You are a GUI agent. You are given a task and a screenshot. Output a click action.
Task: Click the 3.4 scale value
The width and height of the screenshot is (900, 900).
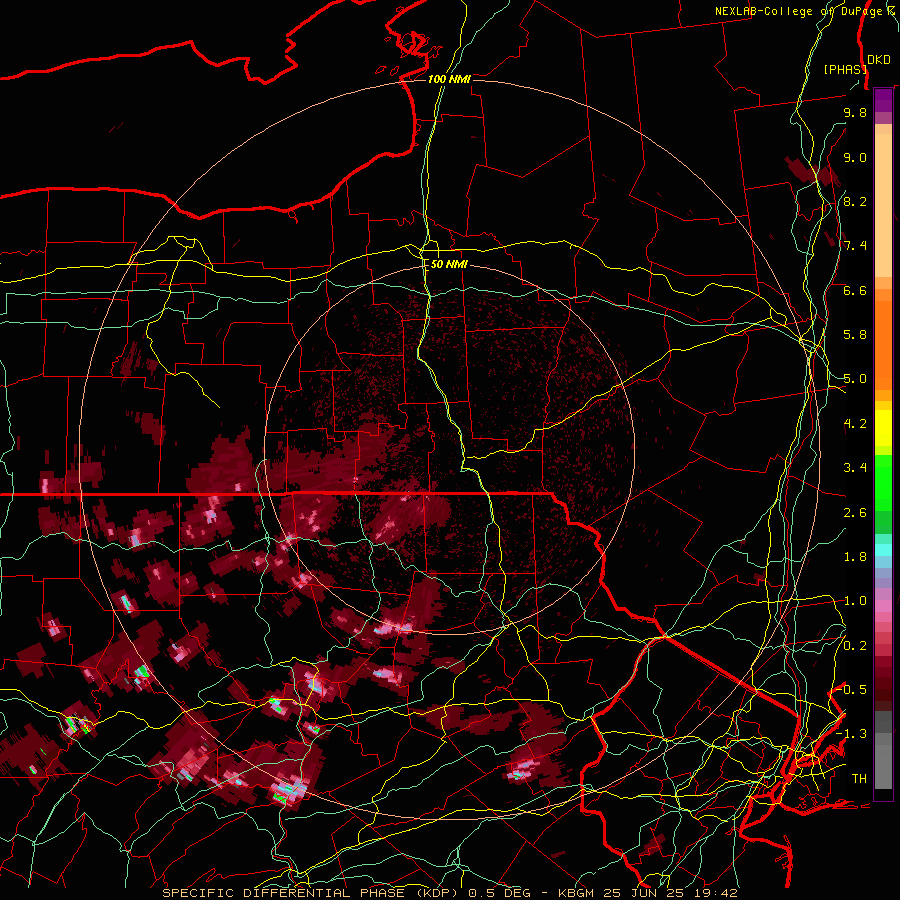855,468
